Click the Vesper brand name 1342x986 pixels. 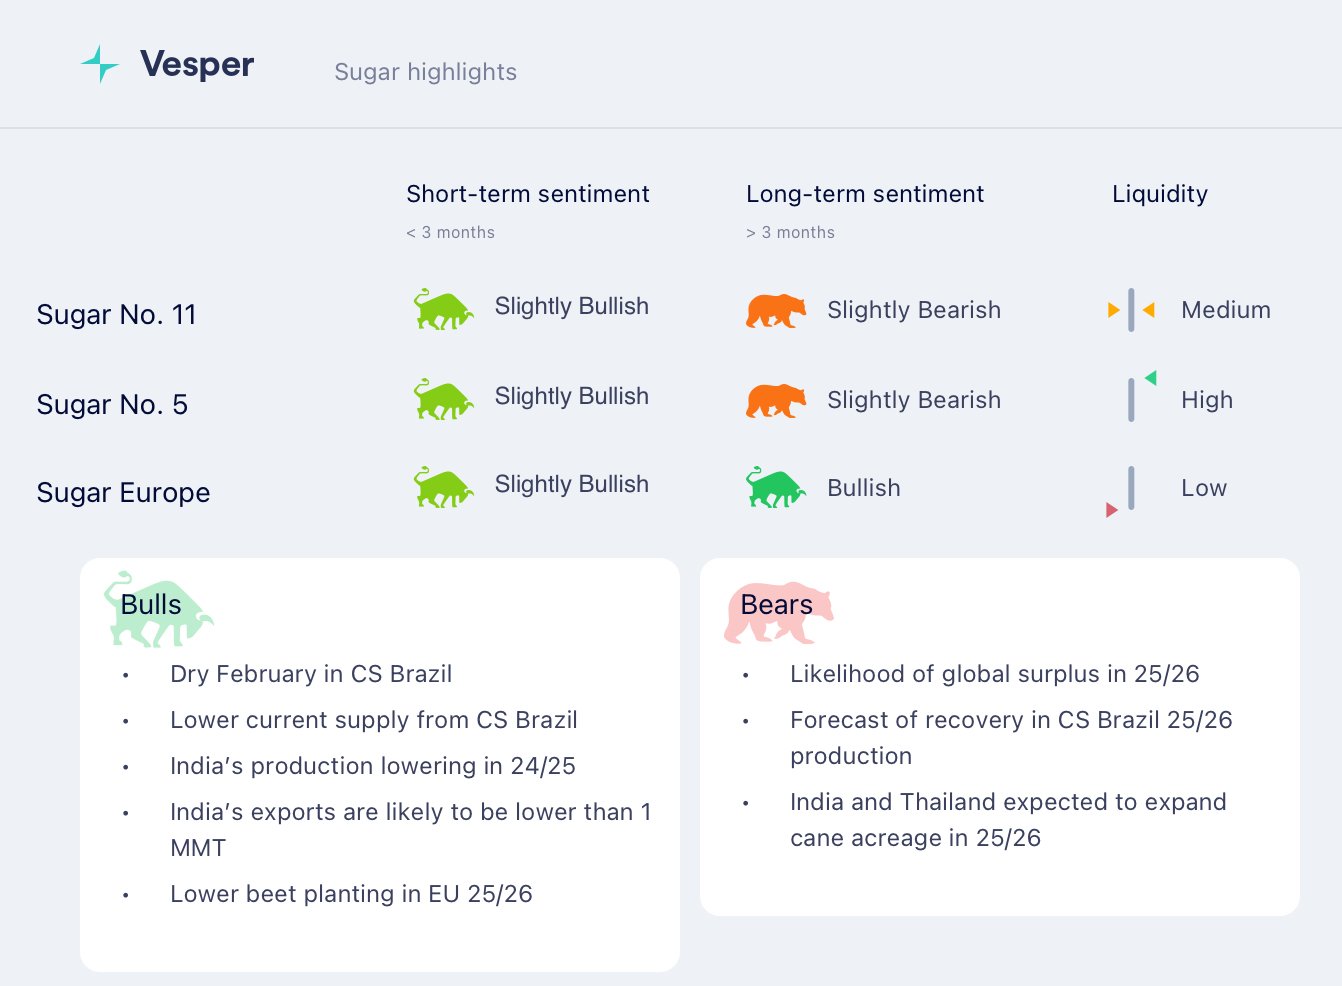tap(197, 64)
